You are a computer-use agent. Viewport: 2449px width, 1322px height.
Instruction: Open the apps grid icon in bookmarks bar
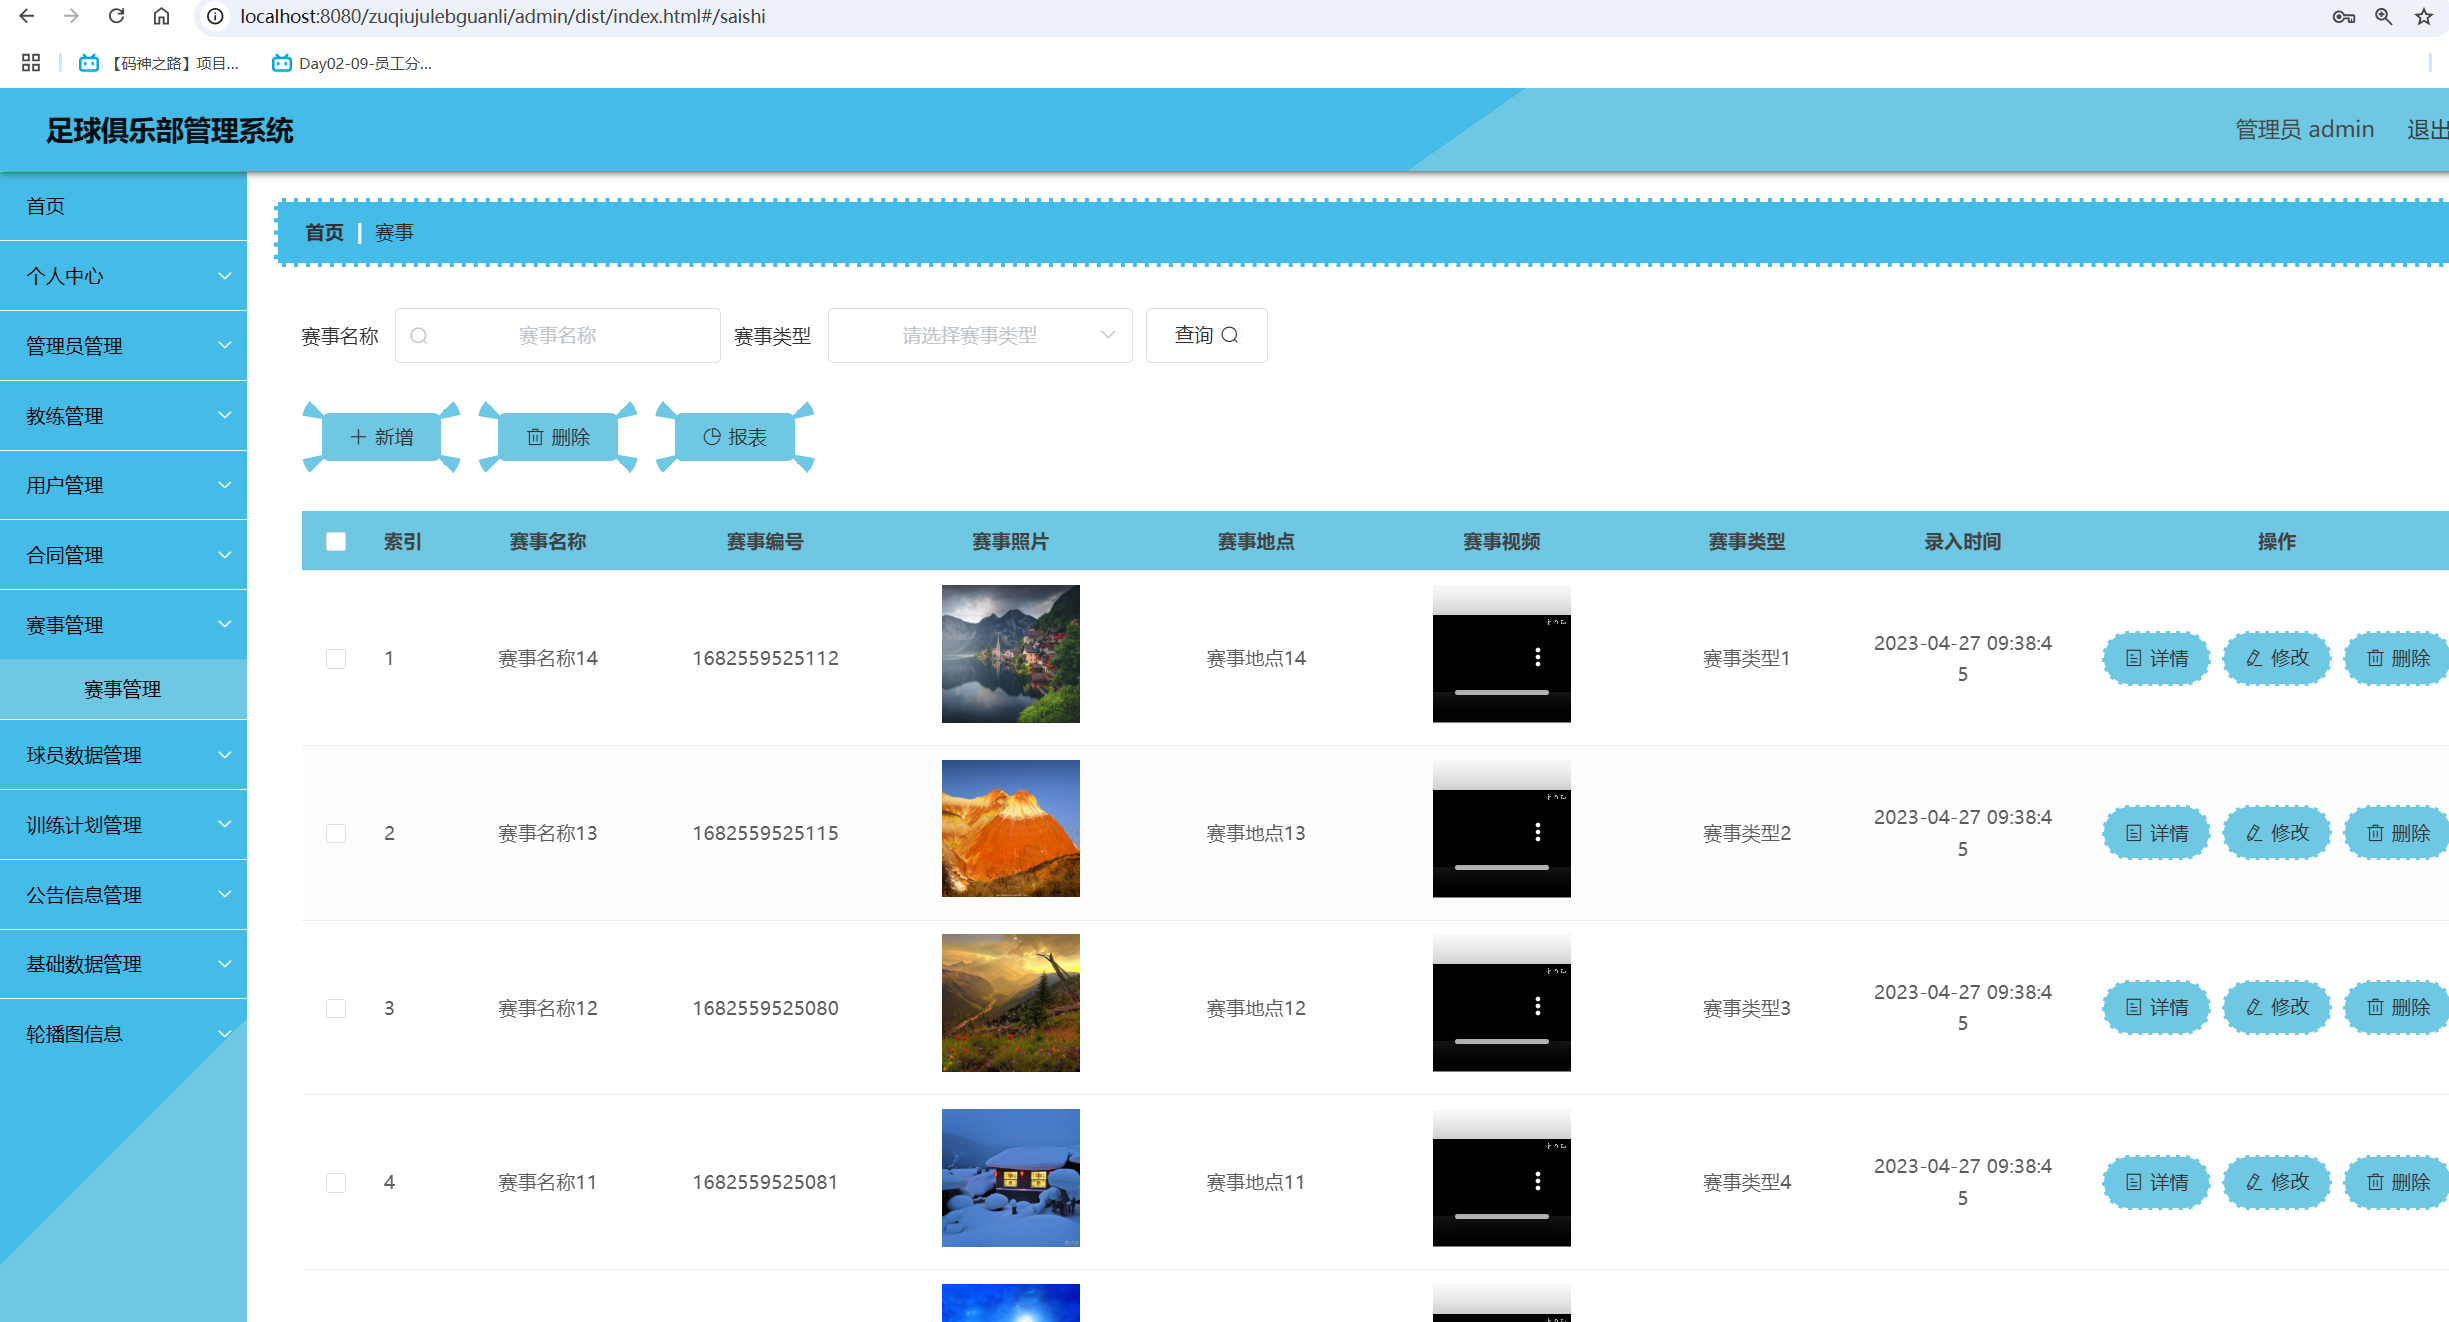31,63
